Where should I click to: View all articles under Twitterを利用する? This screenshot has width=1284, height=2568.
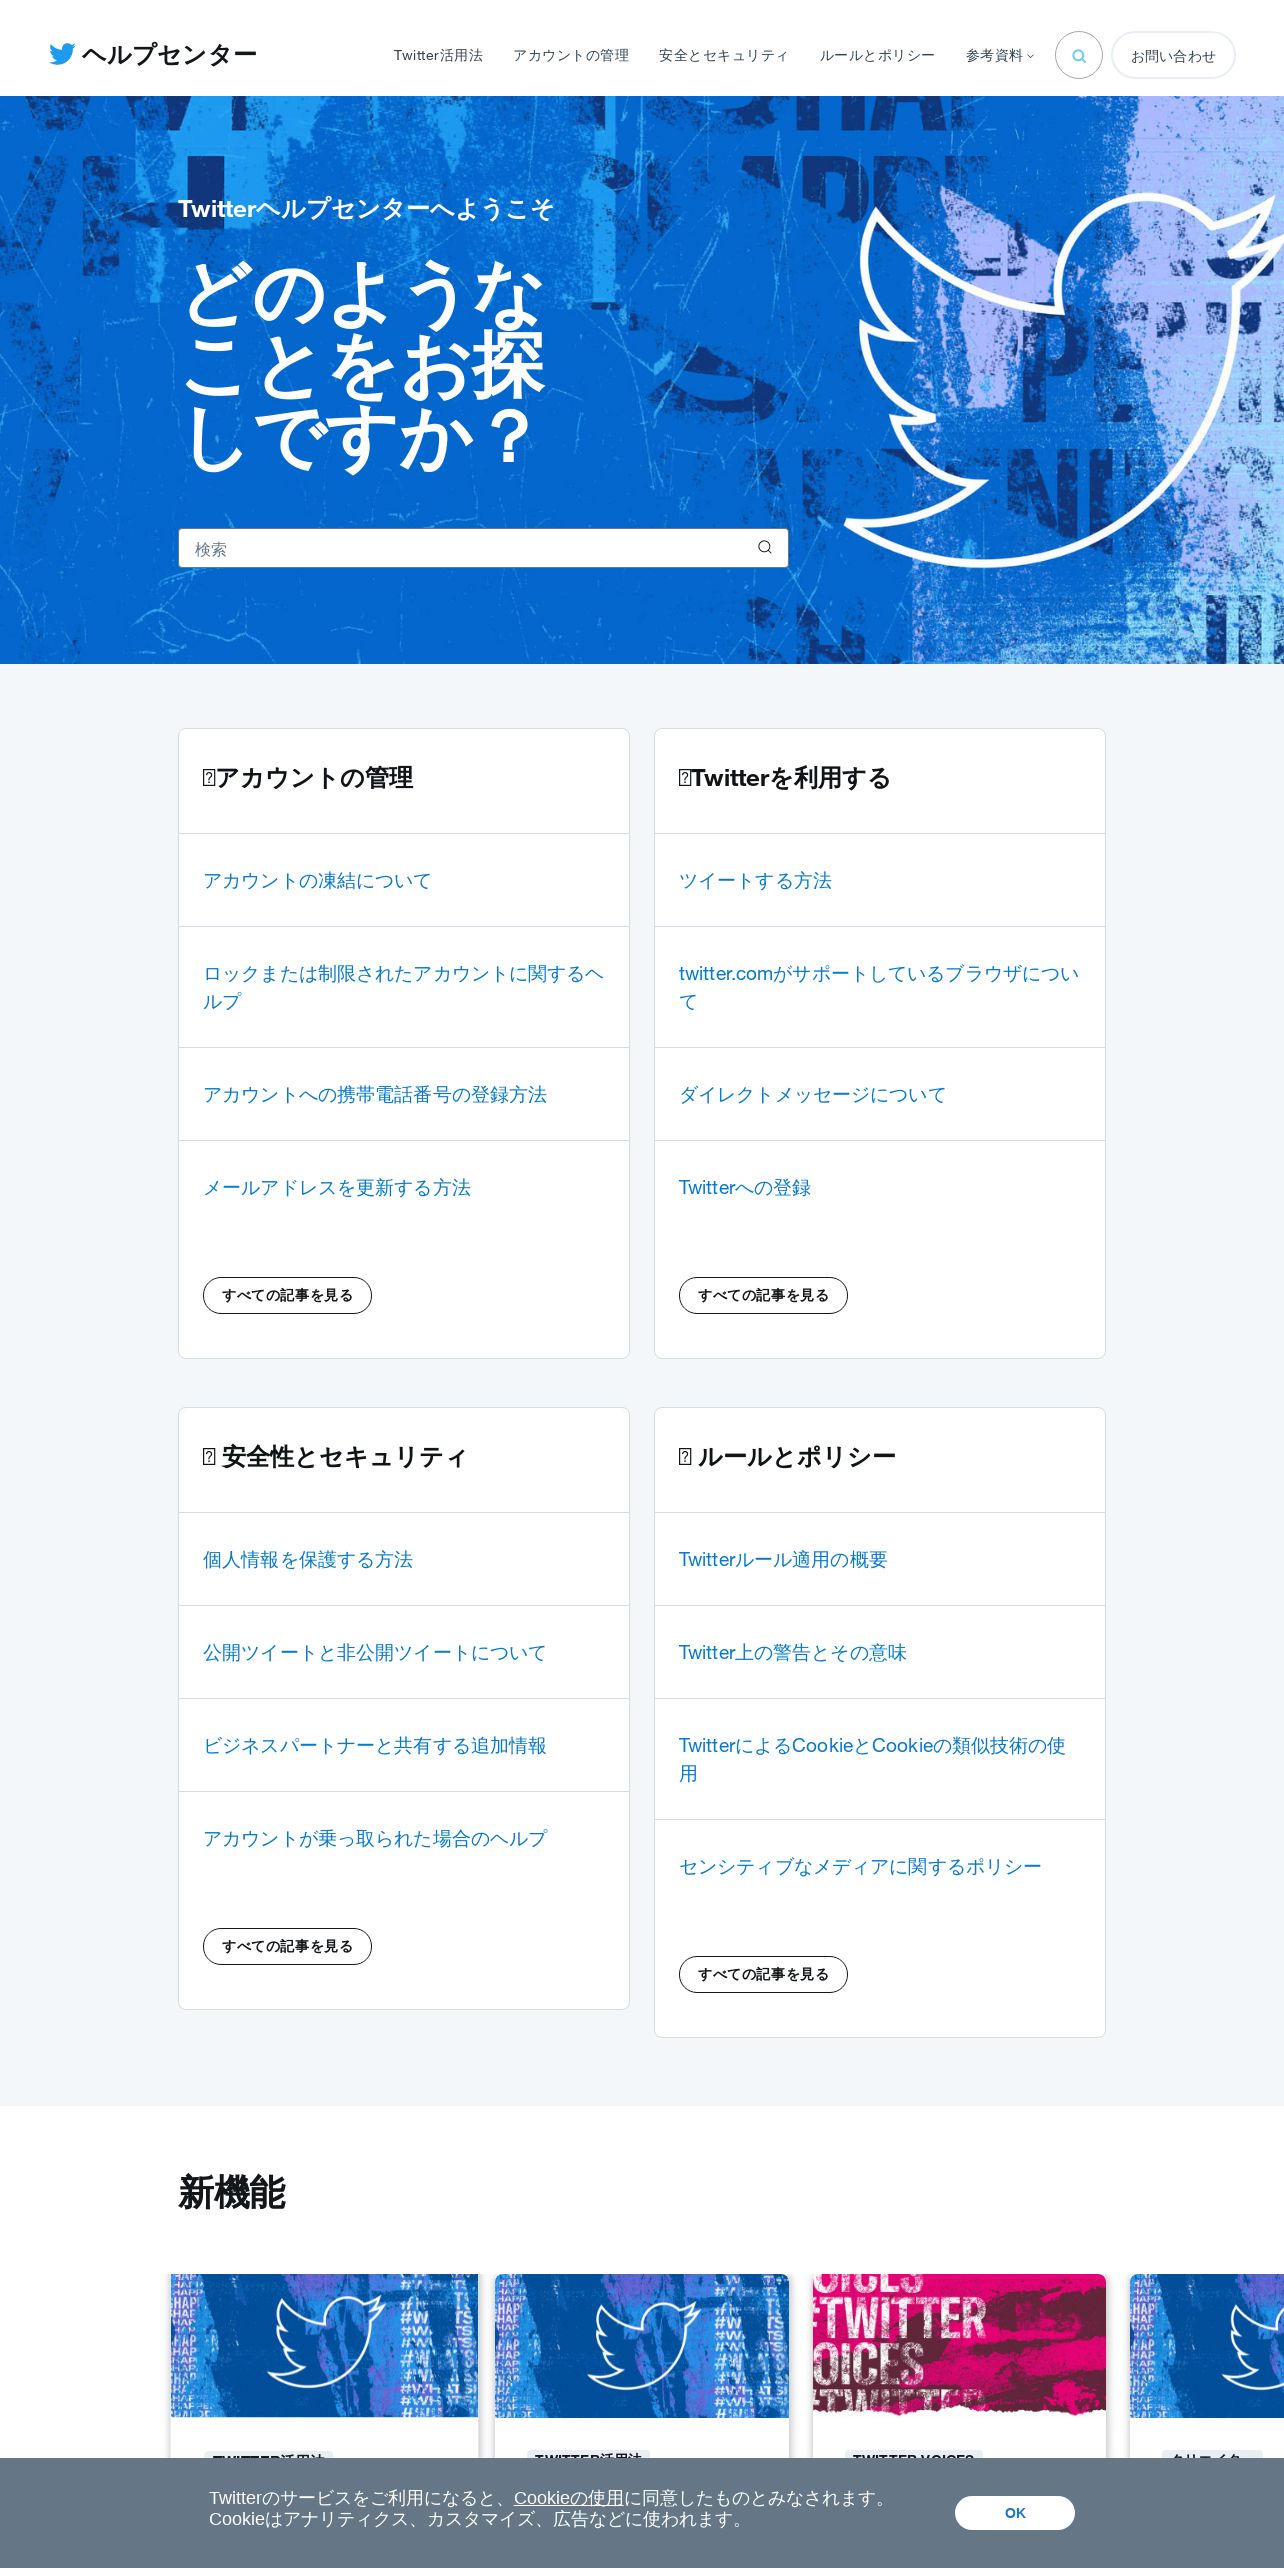point(763,1295)
